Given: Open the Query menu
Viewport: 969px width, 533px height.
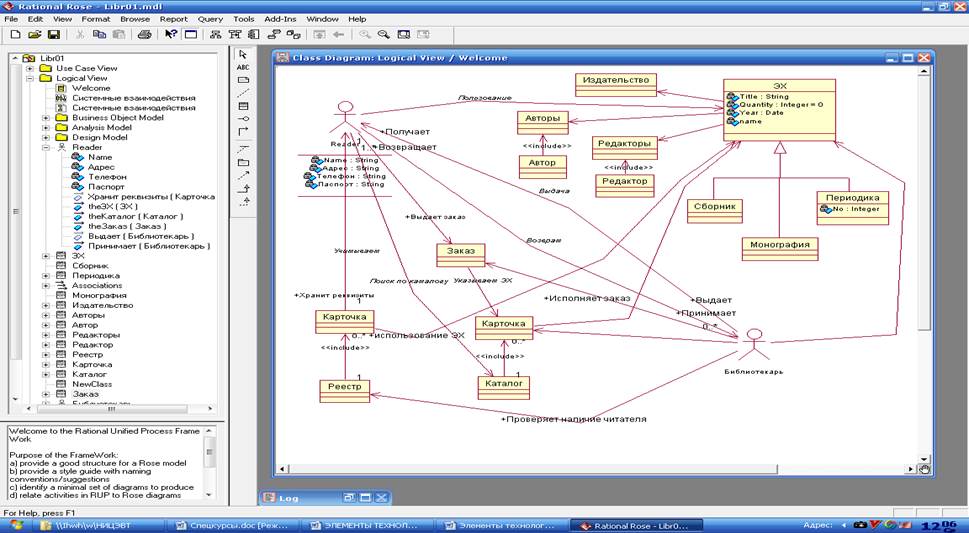Looking at the screenshot, I should click(x=210, y=19).
